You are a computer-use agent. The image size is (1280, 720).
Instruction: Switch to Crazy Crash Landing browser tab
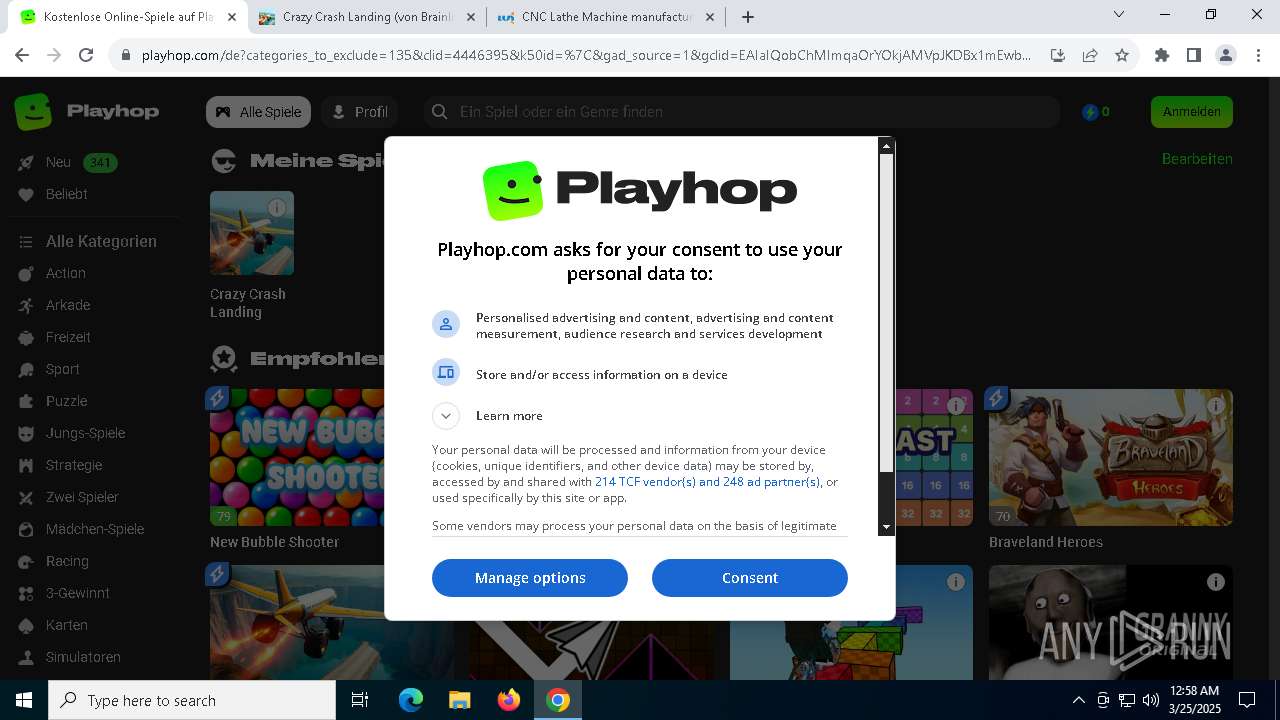click(368, 17)
